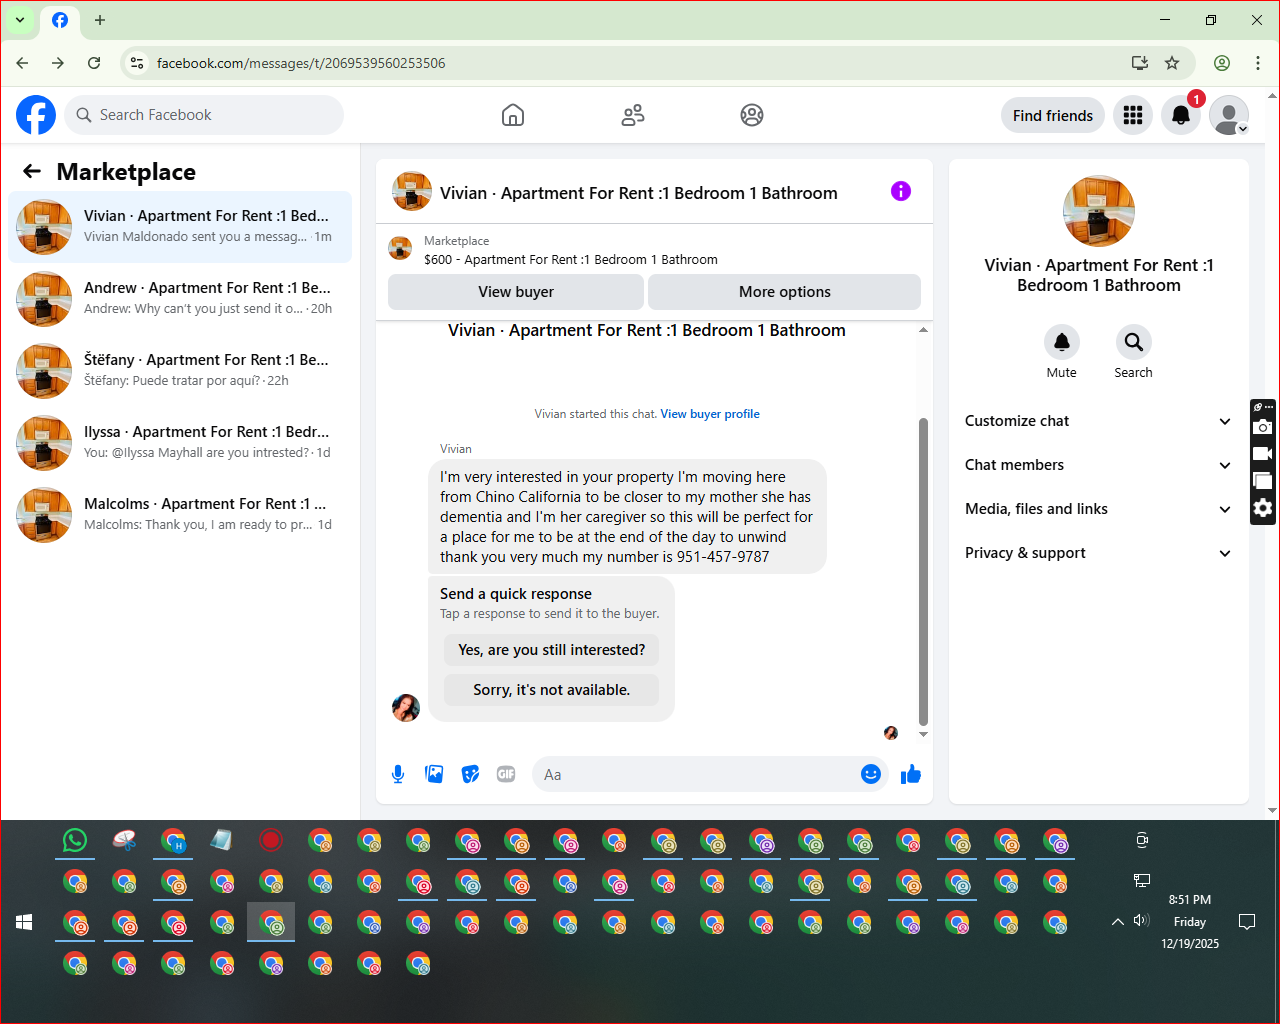
Task: Open View buyer profile link
Action: coord(710,414)
